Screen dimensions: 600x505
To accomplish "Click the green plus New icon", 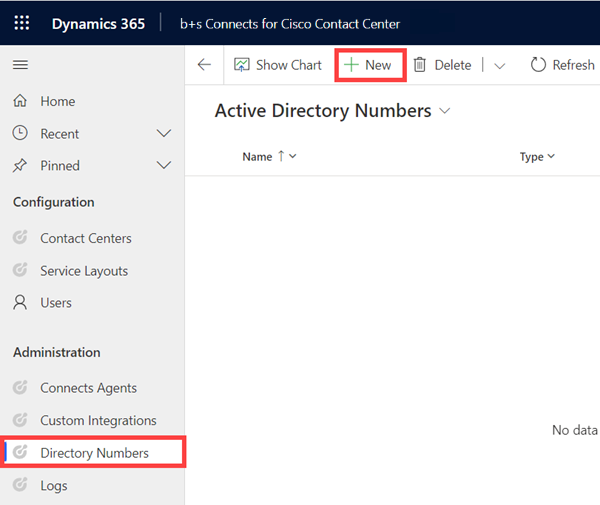I will tap(351, 65).
